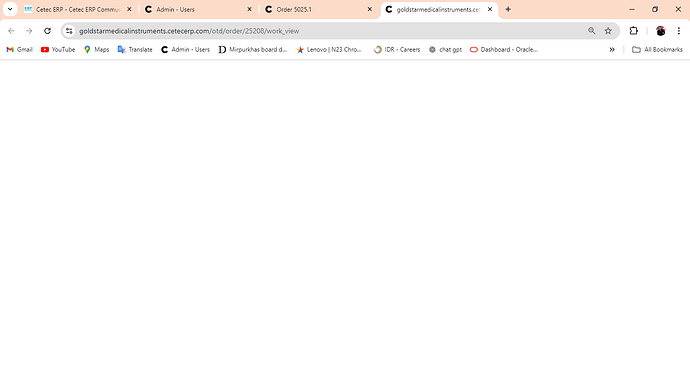Open the zoom magnifier icon in address bar
The height and width of the screenshot is (367, 690).
click(x=591, y=31)
